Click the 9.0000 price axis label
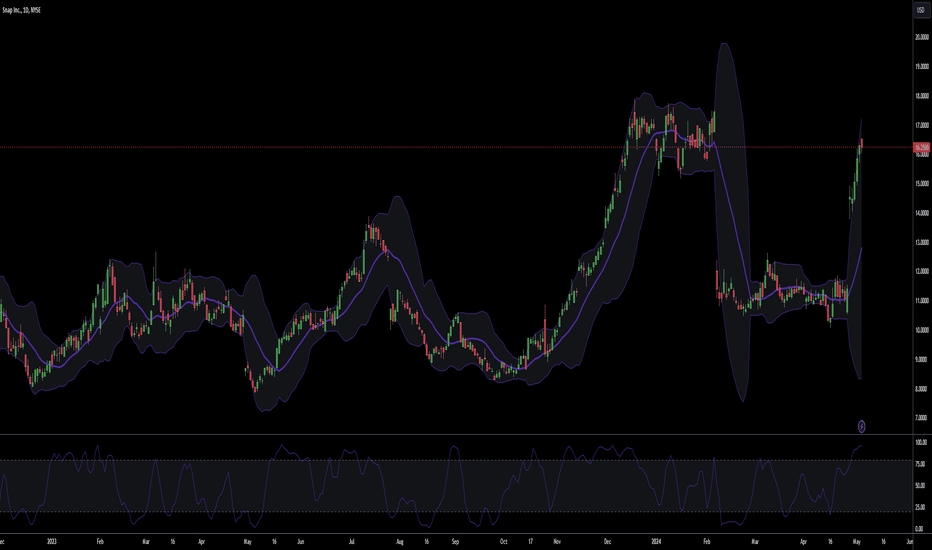This screenshot has height=550, width=932. (922, 360)
